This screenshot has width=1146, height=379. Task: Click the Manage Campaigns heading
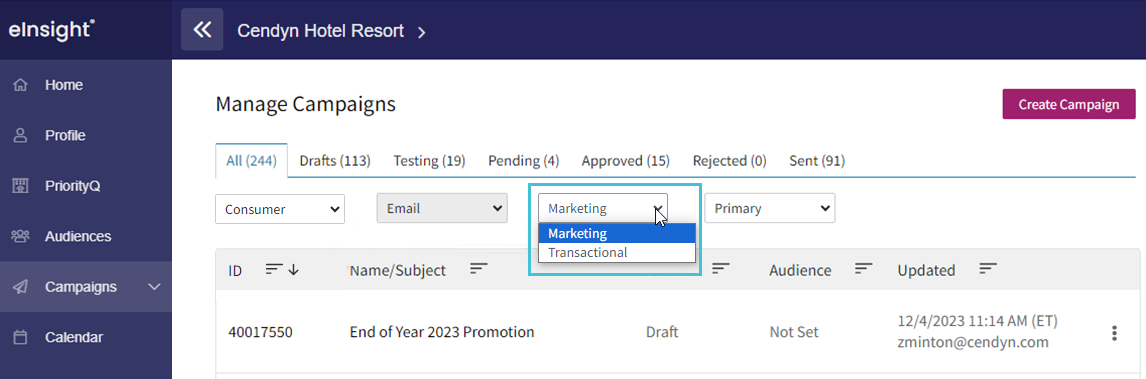pos(306,104)
